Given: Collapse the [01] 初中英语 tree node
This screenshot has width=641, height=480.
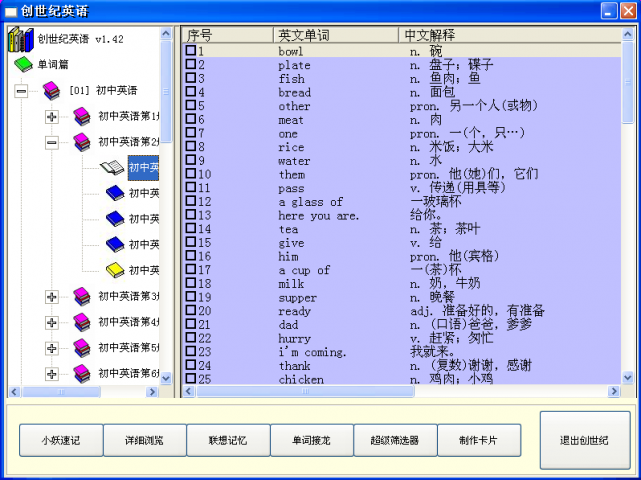Looking at the screenshot, I should pyautogui.click(x=21, y=91).
